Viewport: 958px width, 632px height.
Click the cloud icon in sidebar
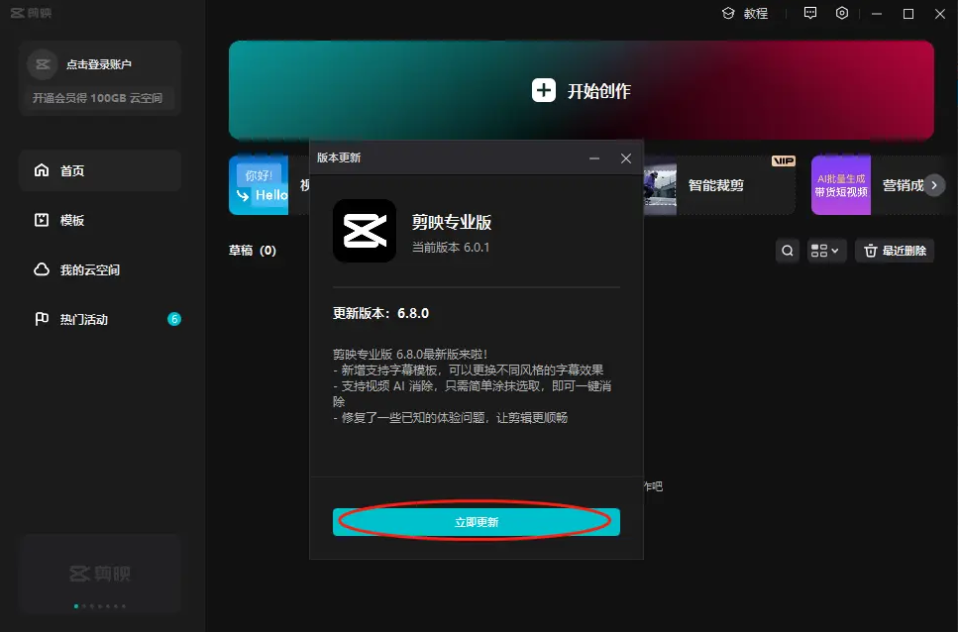(x=42, y=270)
